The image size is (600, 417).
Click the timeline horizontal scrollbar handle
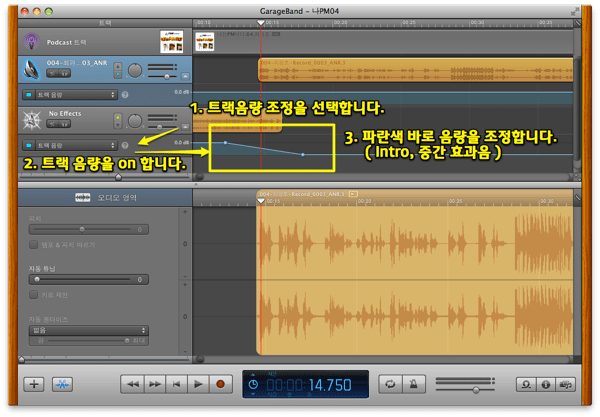point(200,177)
